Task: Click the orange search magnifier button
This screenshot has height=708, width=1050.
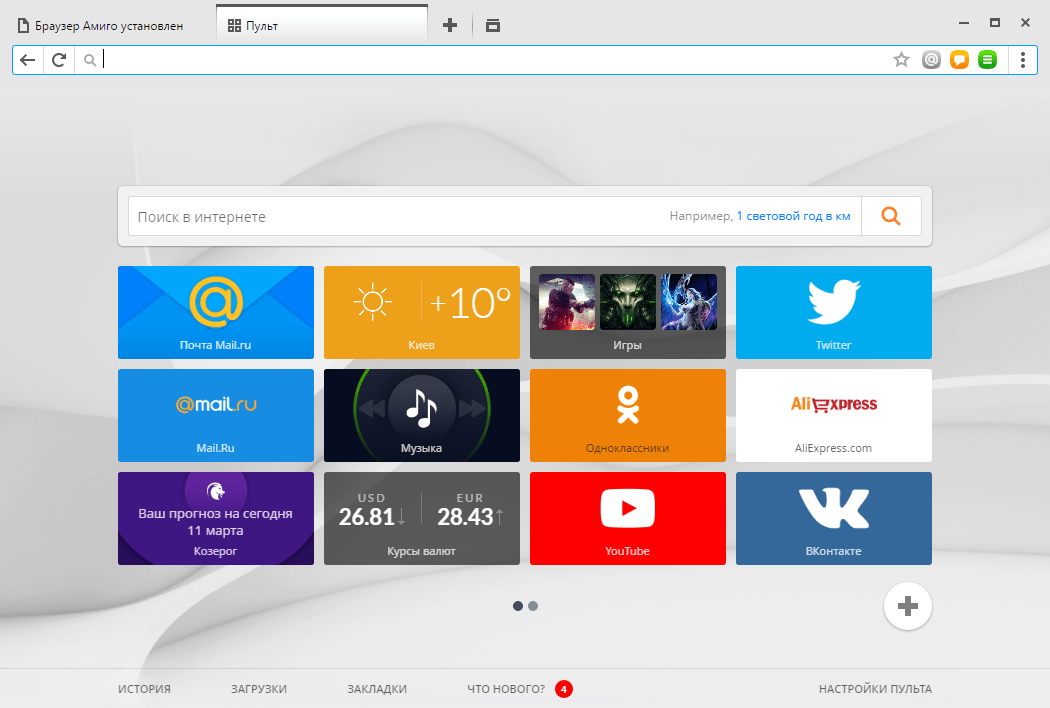Action: point(891,216)
